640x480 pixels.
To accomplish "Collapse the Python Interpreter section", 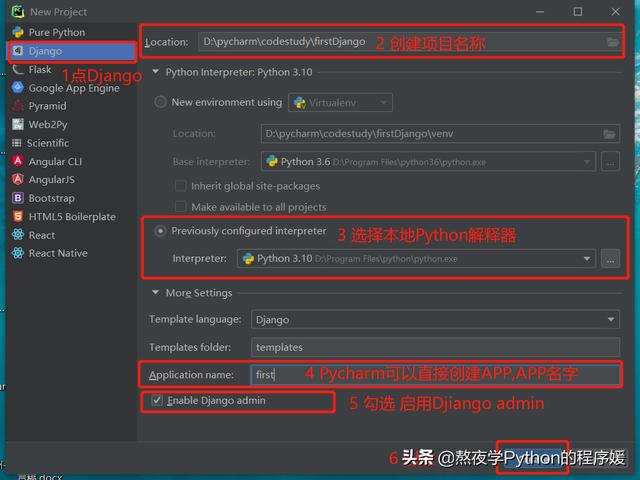I will tap(156, 72).
